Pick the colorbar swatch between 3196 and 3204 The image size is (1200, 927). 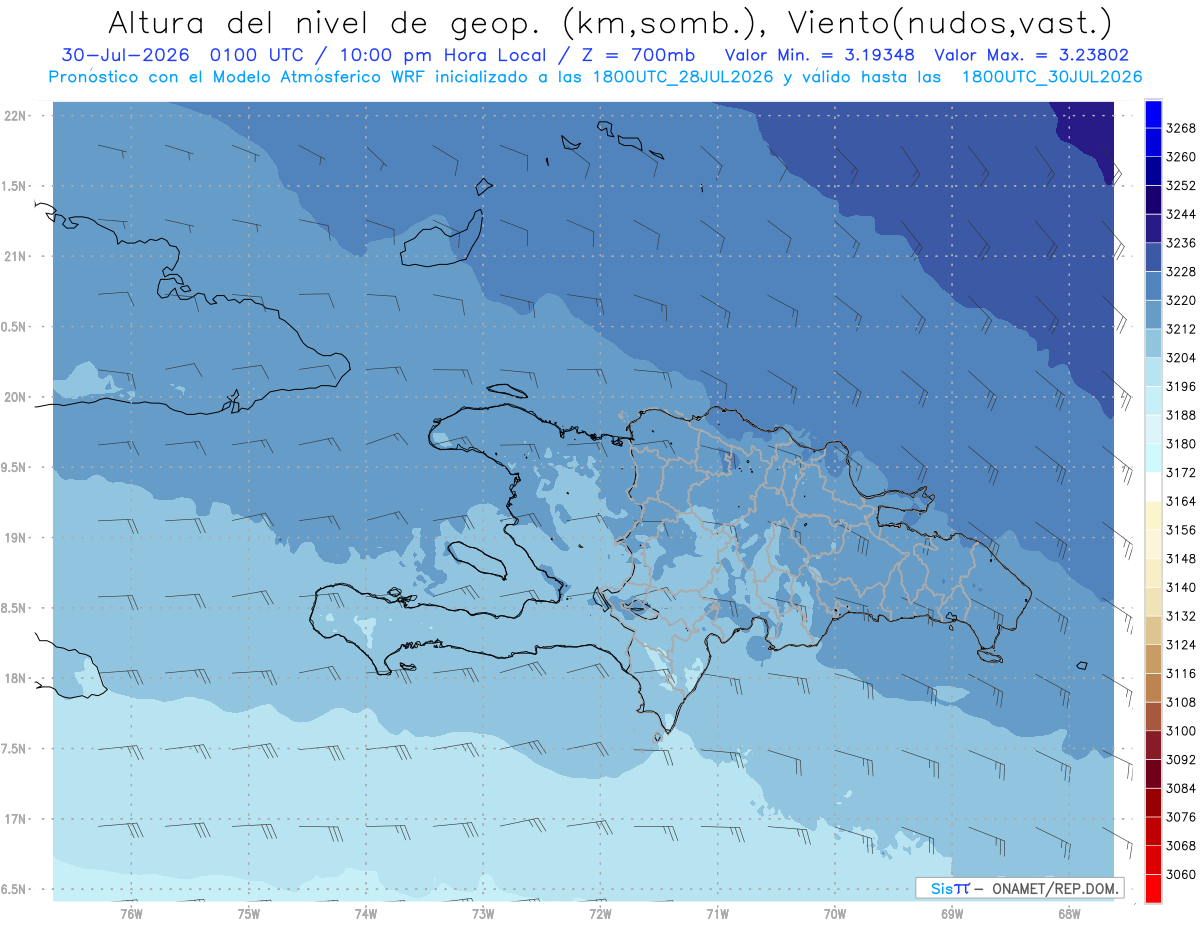1153,372
